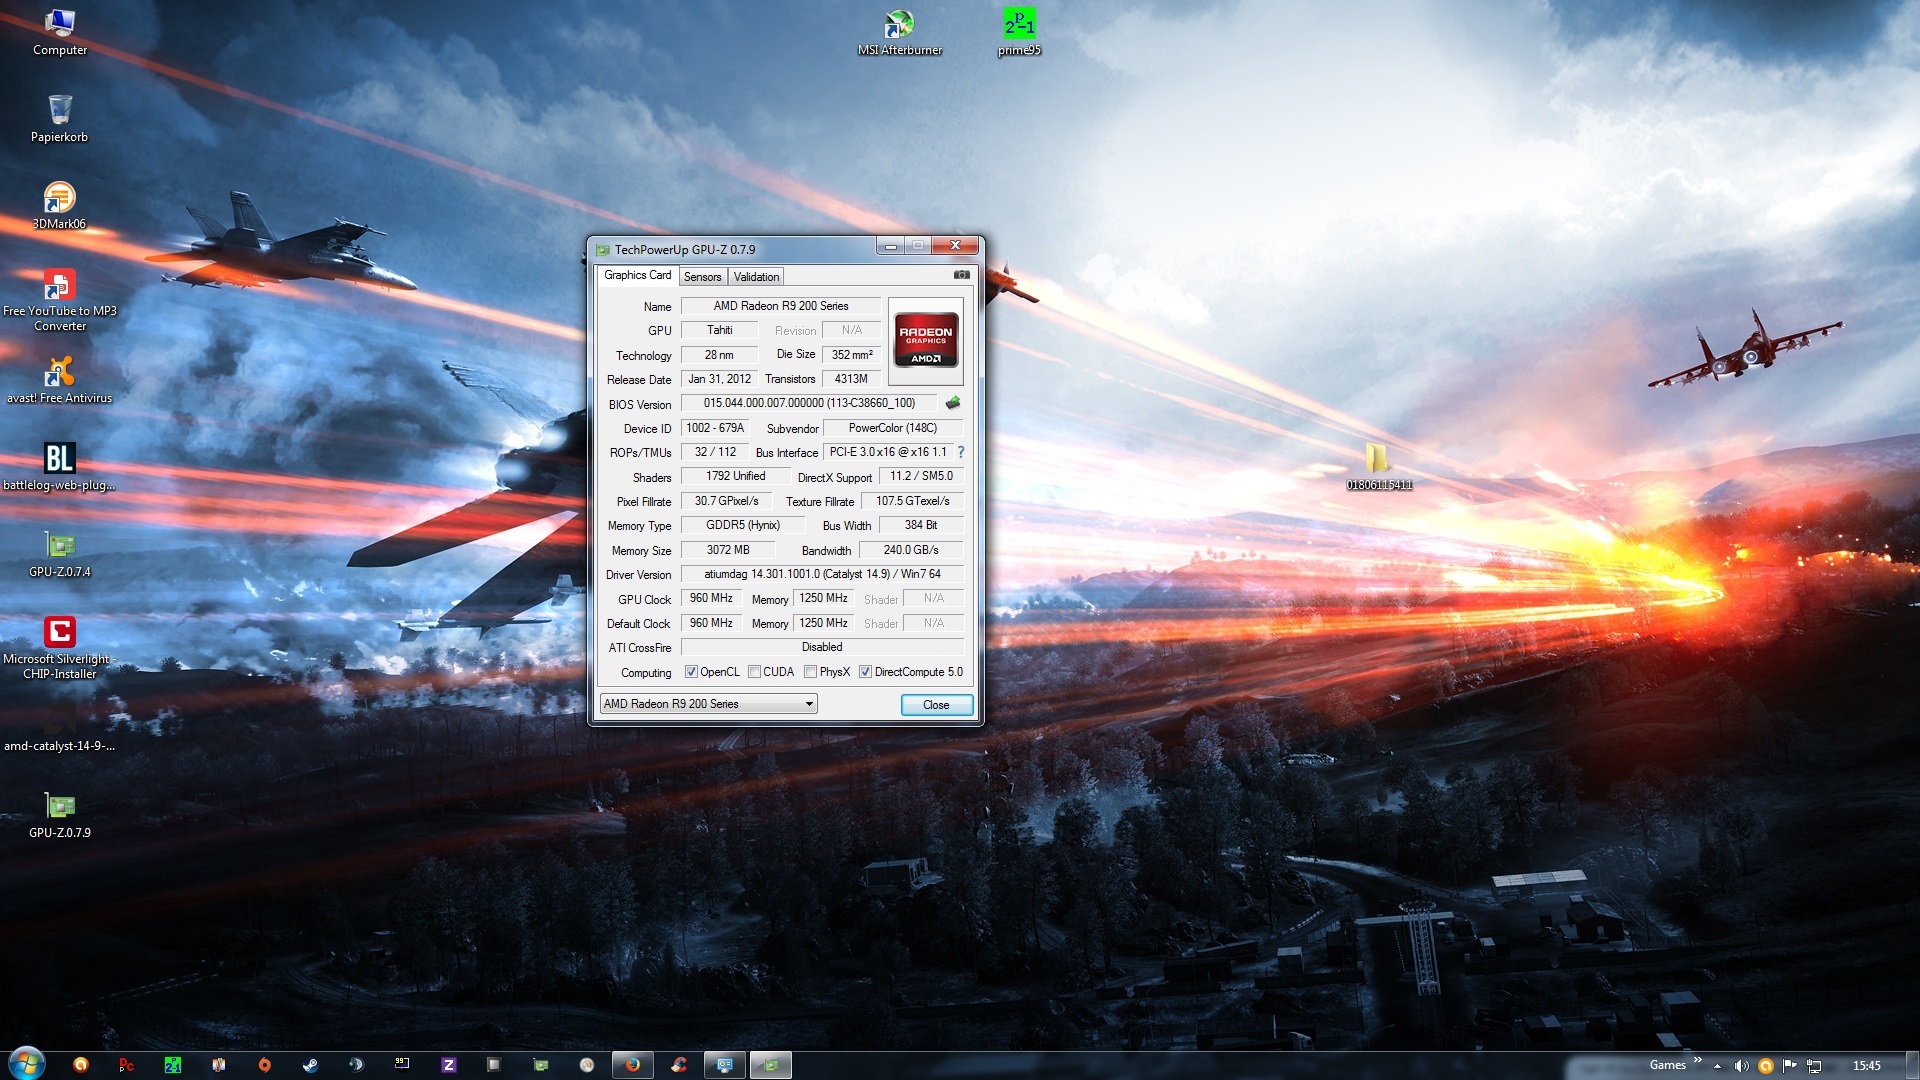Click the orange avast tray icon
Screen dimensions: 1920x1080
click(1766, 1066)
